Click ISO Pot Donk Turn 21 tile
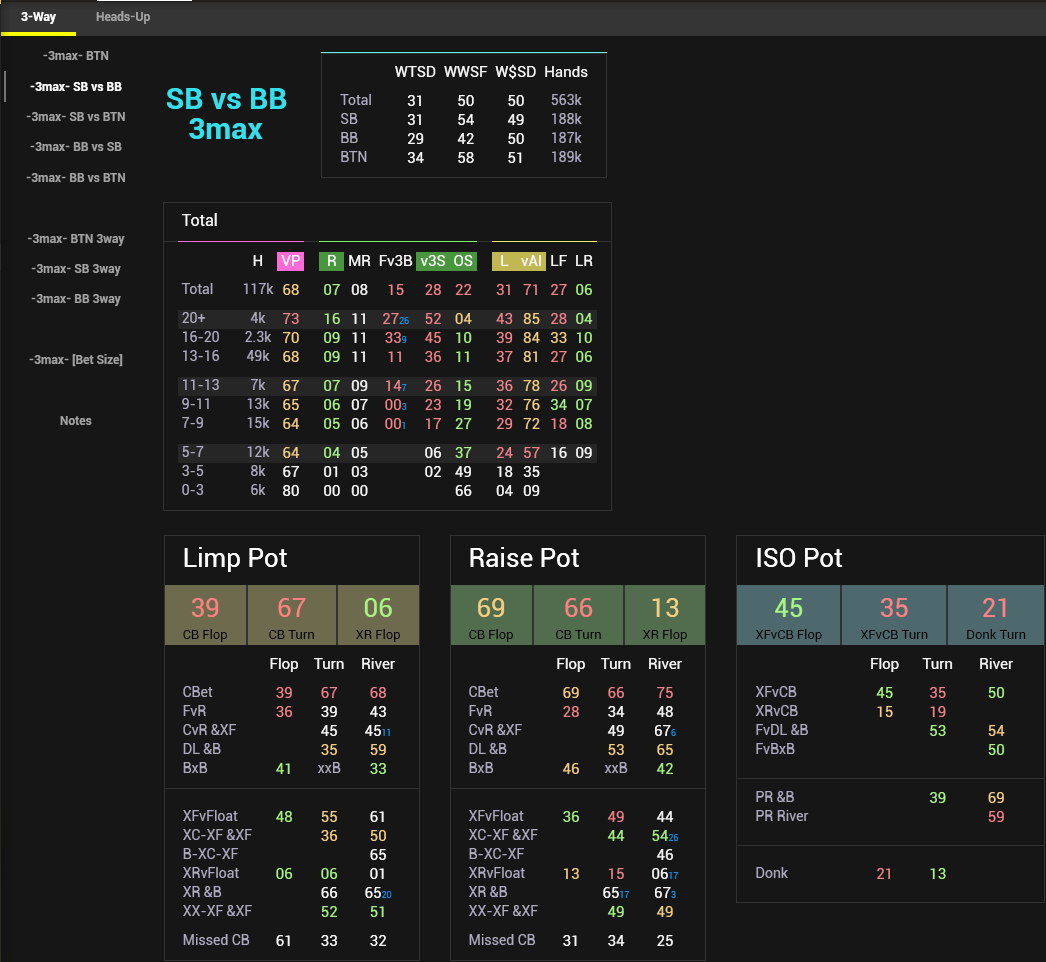The width and height of the screenshot is (1046, 962). click(995, 615)
